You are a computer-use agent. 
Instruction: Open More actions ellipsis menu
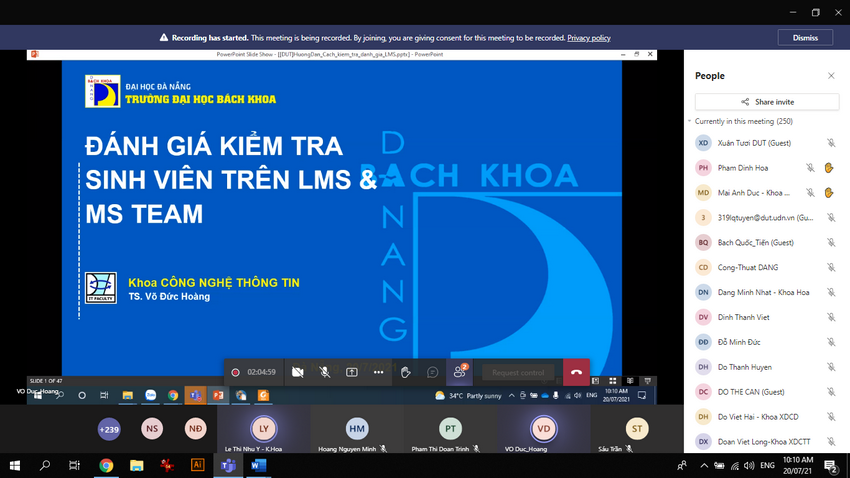pyautogui.click(x=378, y=372)
